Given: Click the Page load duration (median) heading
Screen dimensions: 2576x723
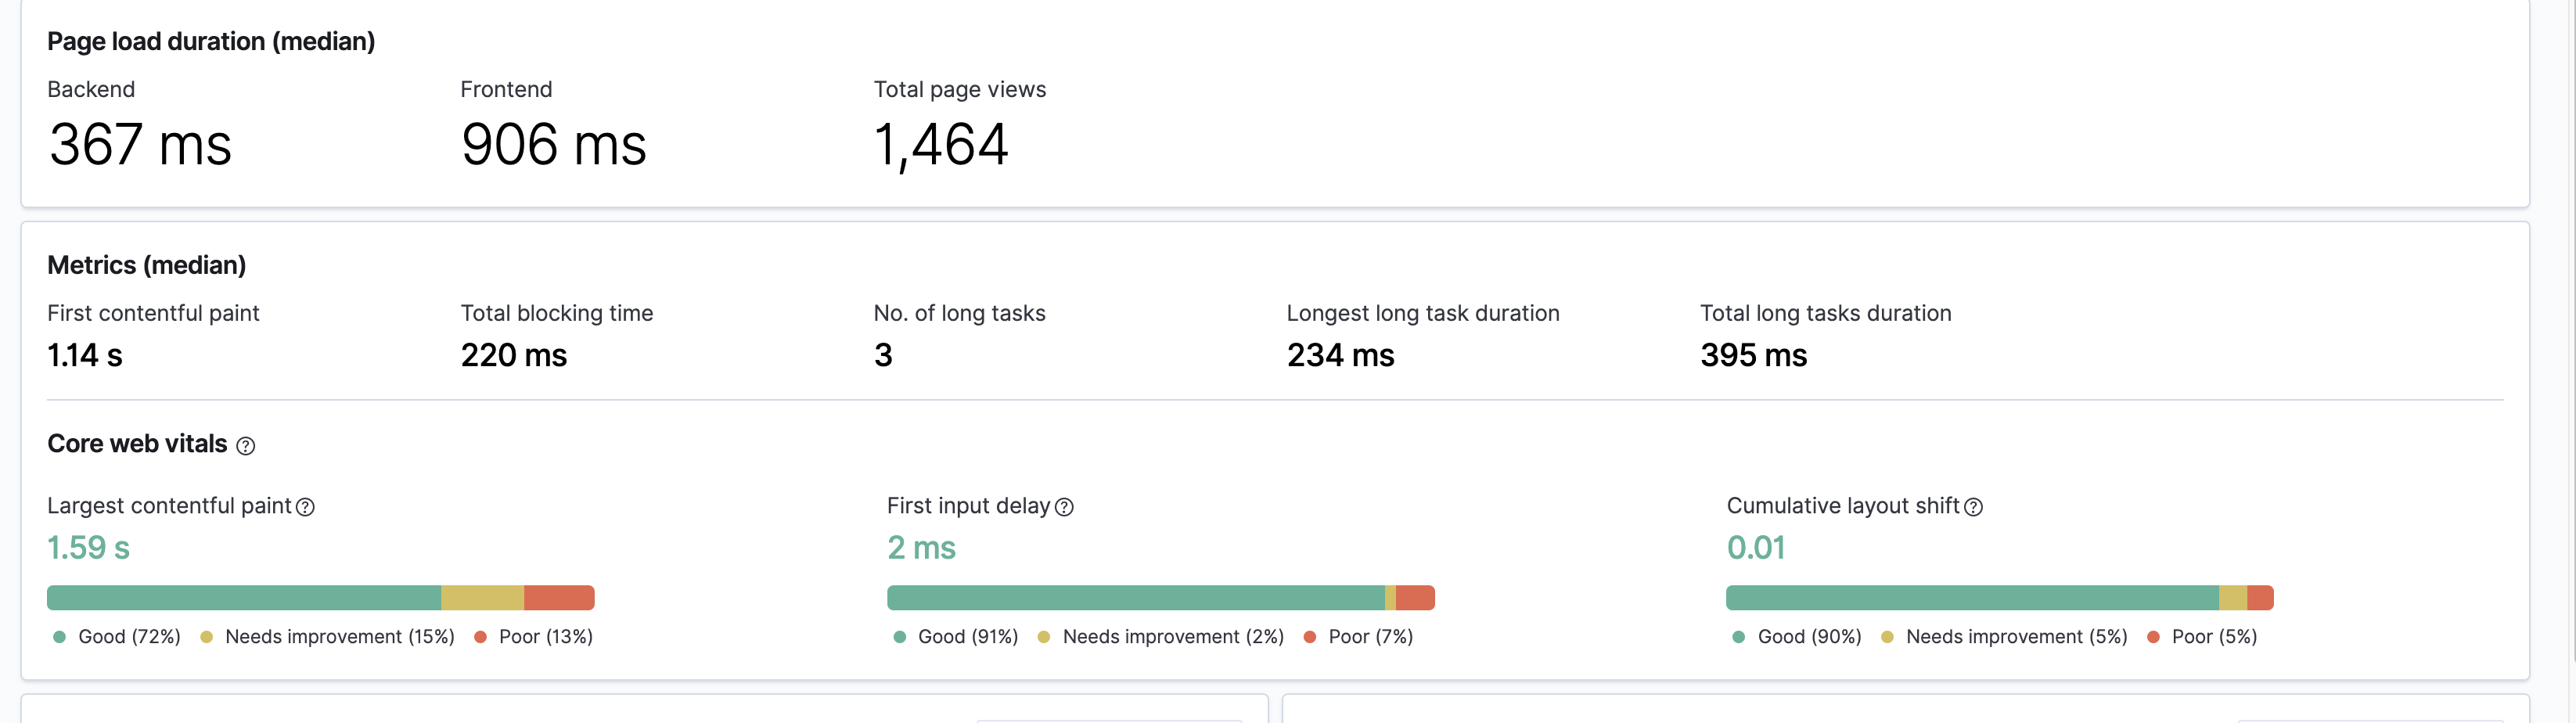Looking at the screenshot, I should pos(211,42).
